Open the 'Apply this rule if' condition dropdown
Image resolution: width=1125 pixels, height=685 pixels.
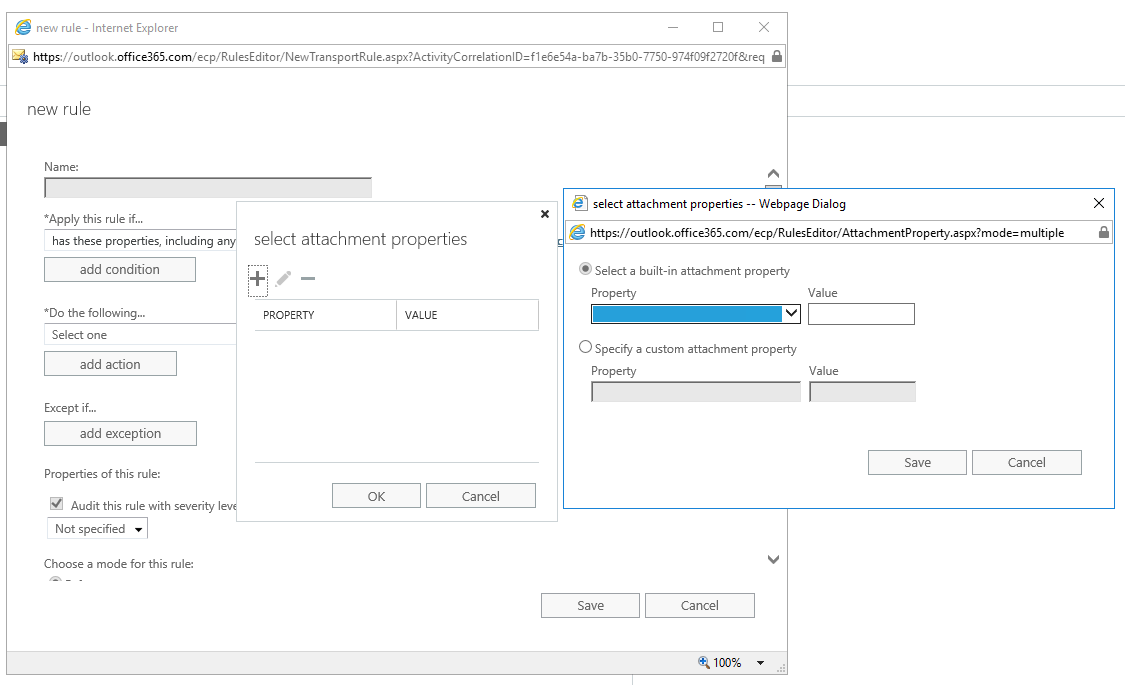click(141, 240)
